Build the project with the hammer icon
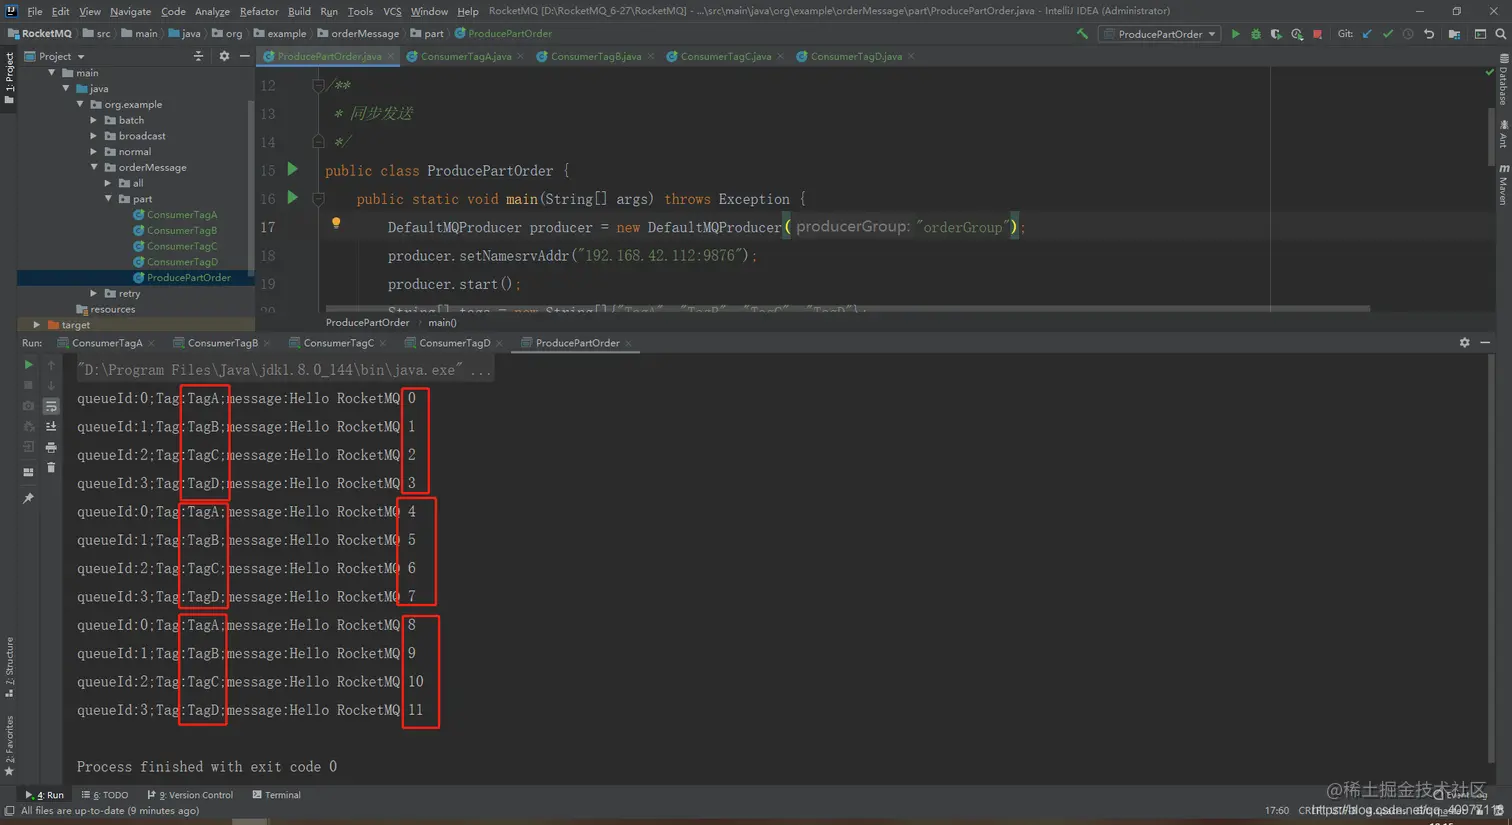The width and height of the screenshot is (1512, 825). pyautogui.click(x=1082, y=34)
